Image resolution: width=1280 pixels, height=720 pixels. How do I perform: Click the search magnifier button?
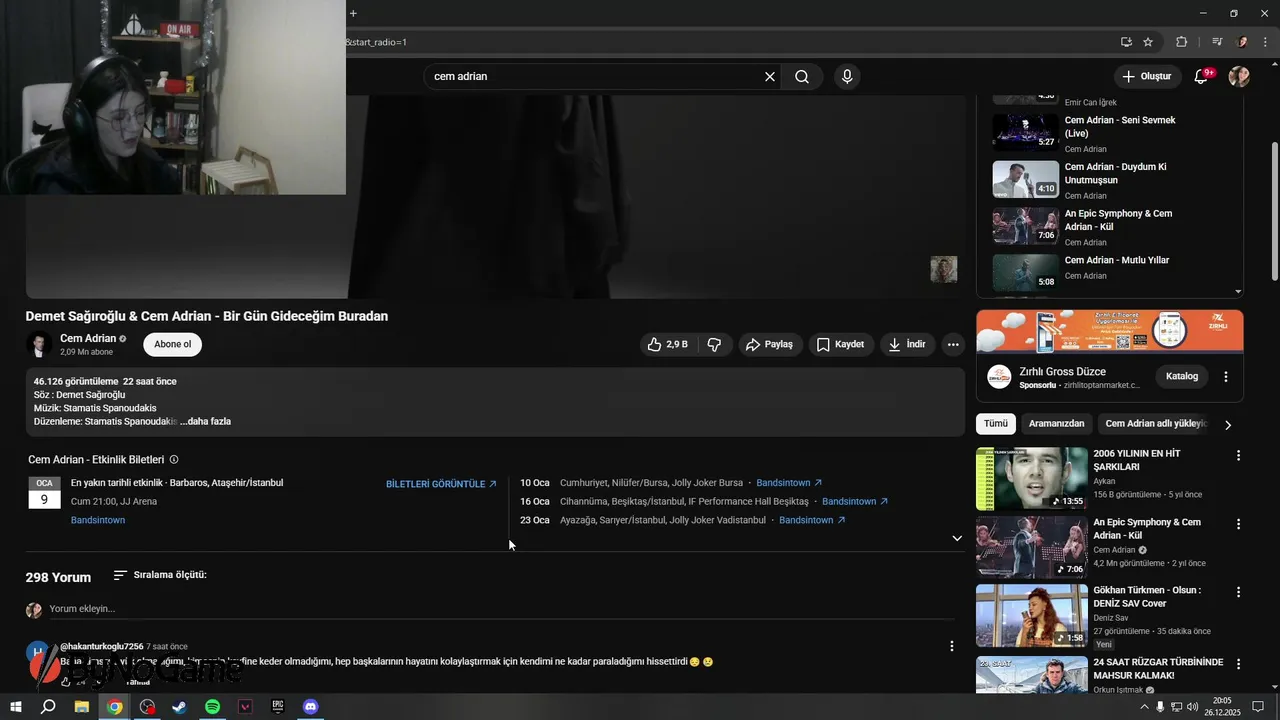click(802, 77)
